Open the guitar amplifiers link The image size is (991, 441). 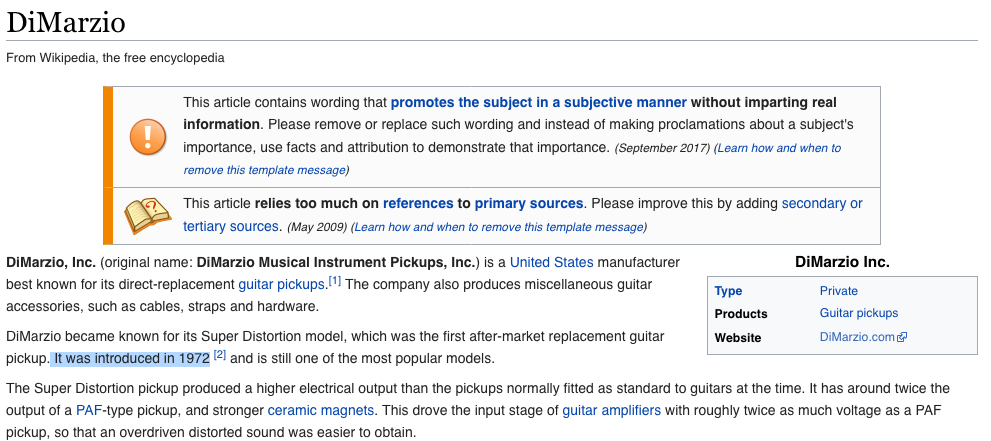[611, 411]
